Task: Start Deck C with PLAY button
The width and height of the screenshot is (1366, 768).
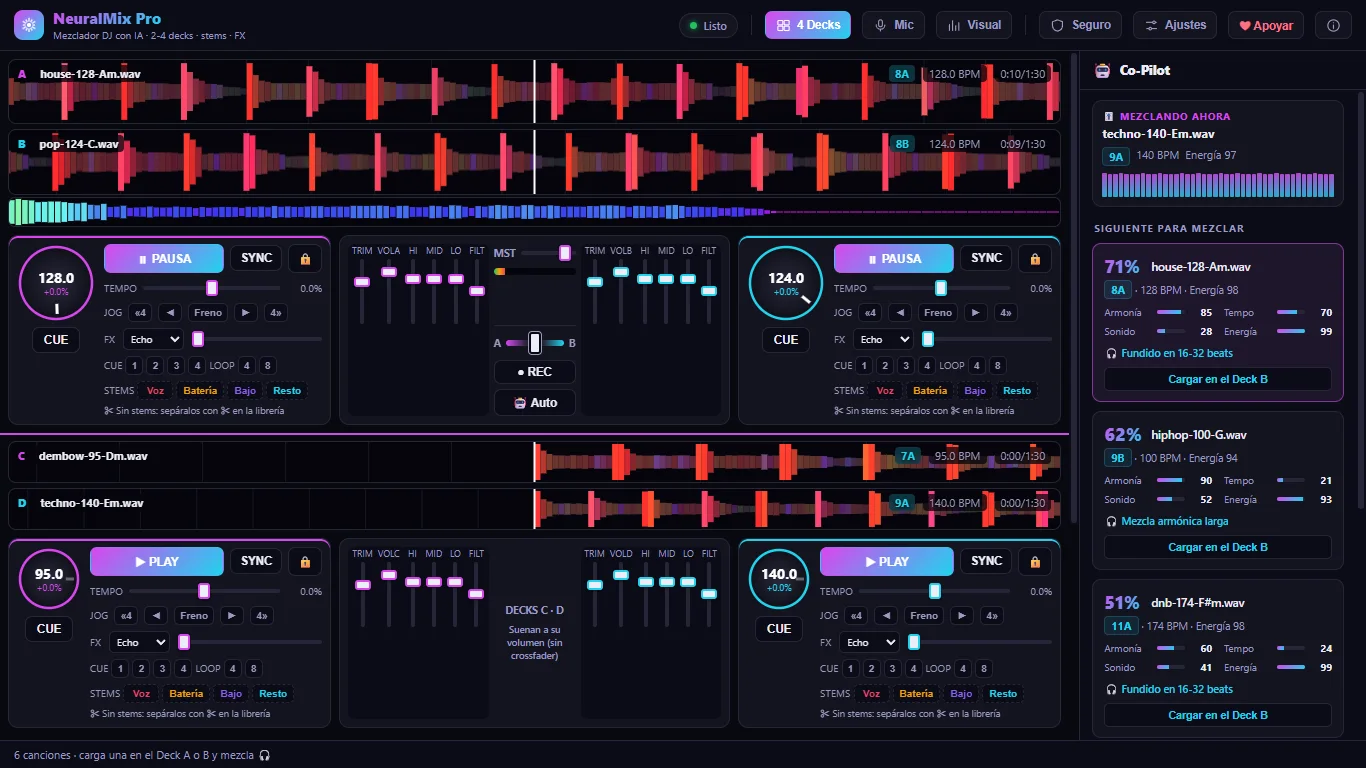Action: 157,561
